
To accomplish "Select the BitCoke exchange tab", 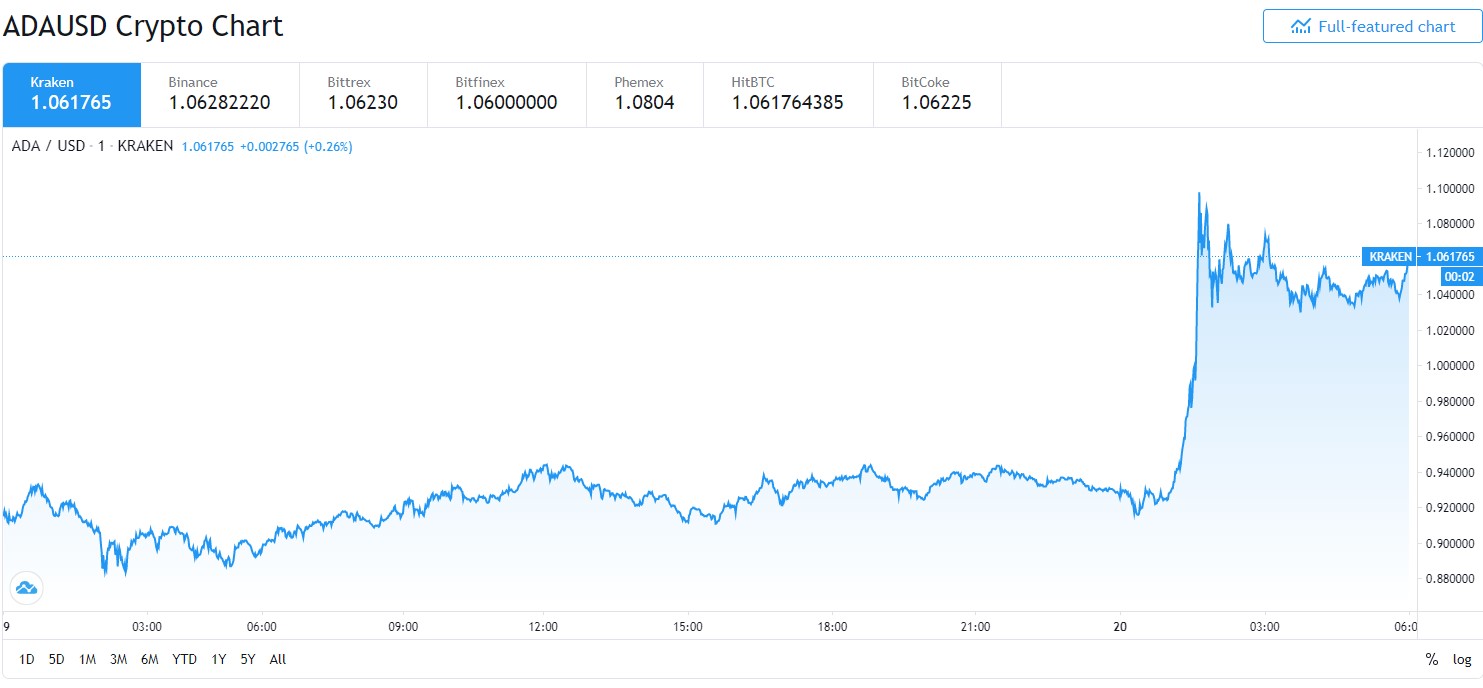I will click(937, 94).
